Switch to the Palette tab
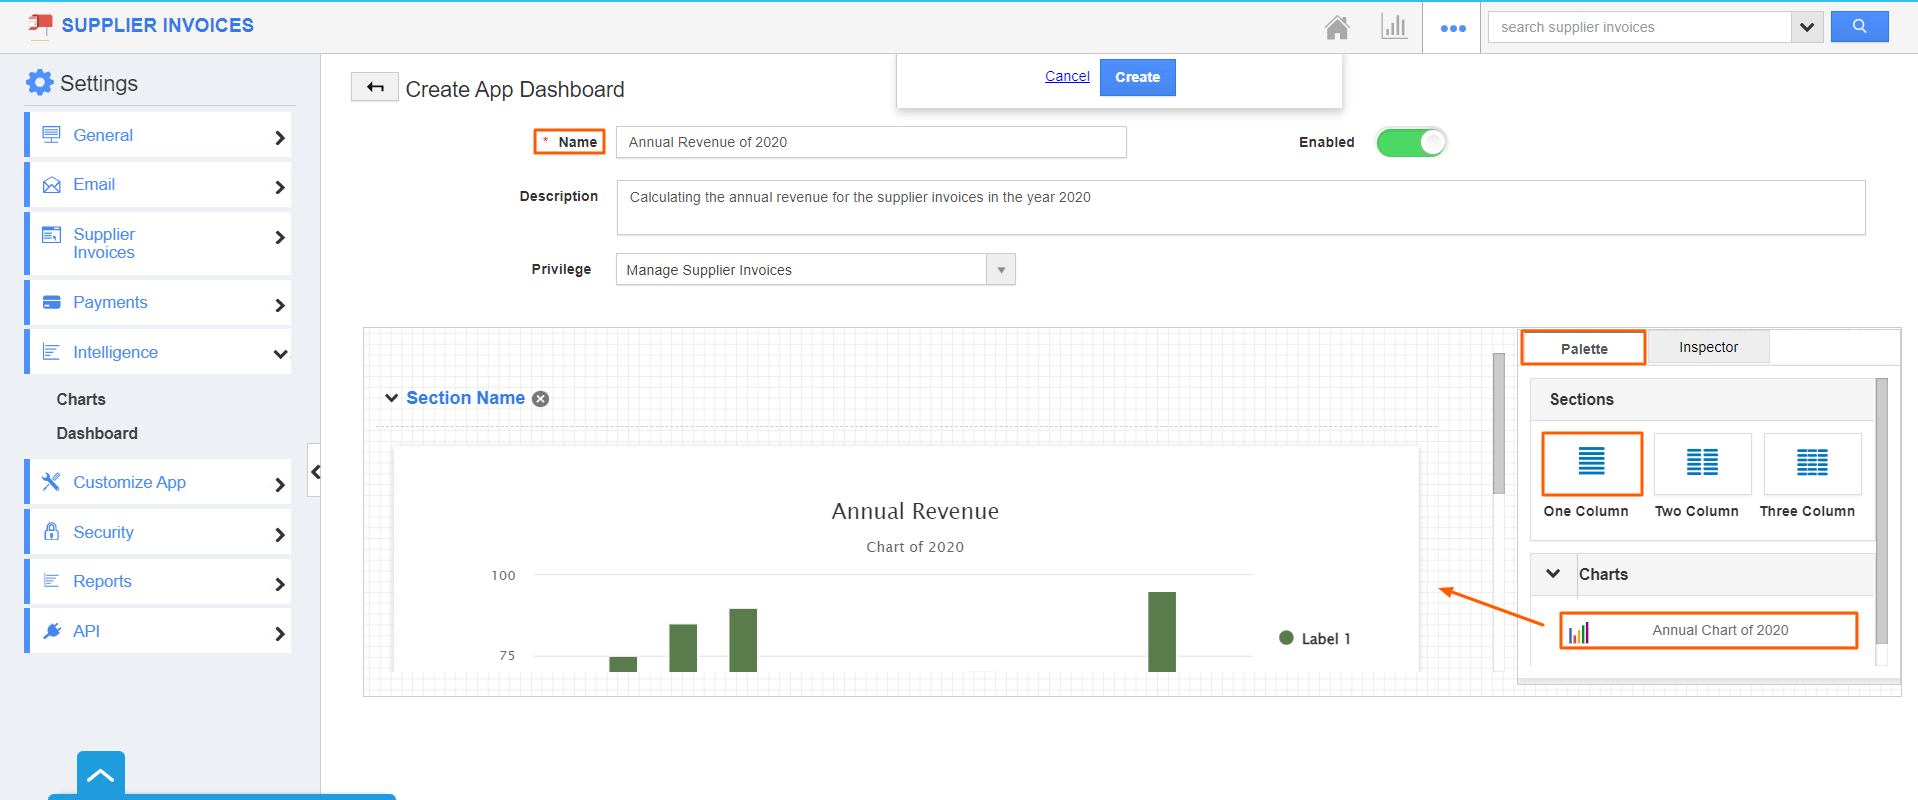 coord(1584,348)
